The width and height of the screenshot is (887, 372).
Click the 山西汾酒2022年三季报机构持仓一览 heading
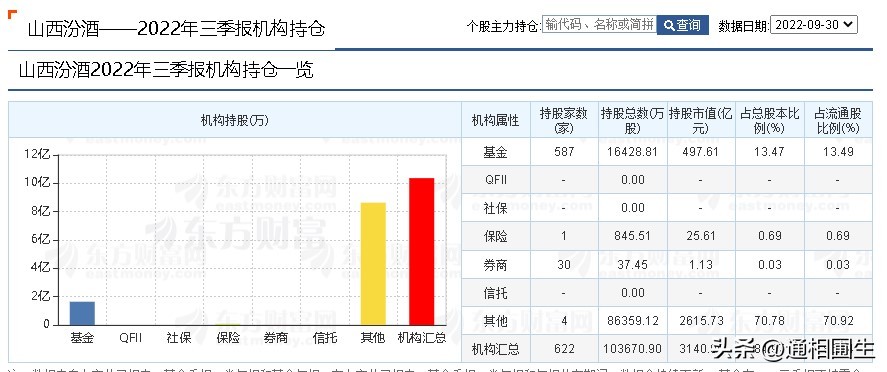(166, 70)
